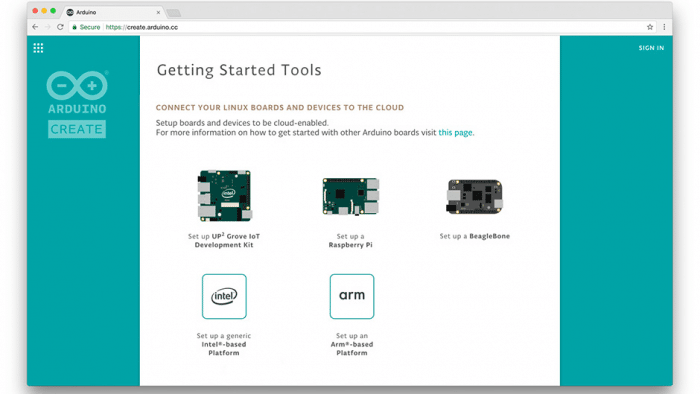The width and height of the screenshot is (700, 394).
Task: Click the browser forward arrow
Action: 47,27
